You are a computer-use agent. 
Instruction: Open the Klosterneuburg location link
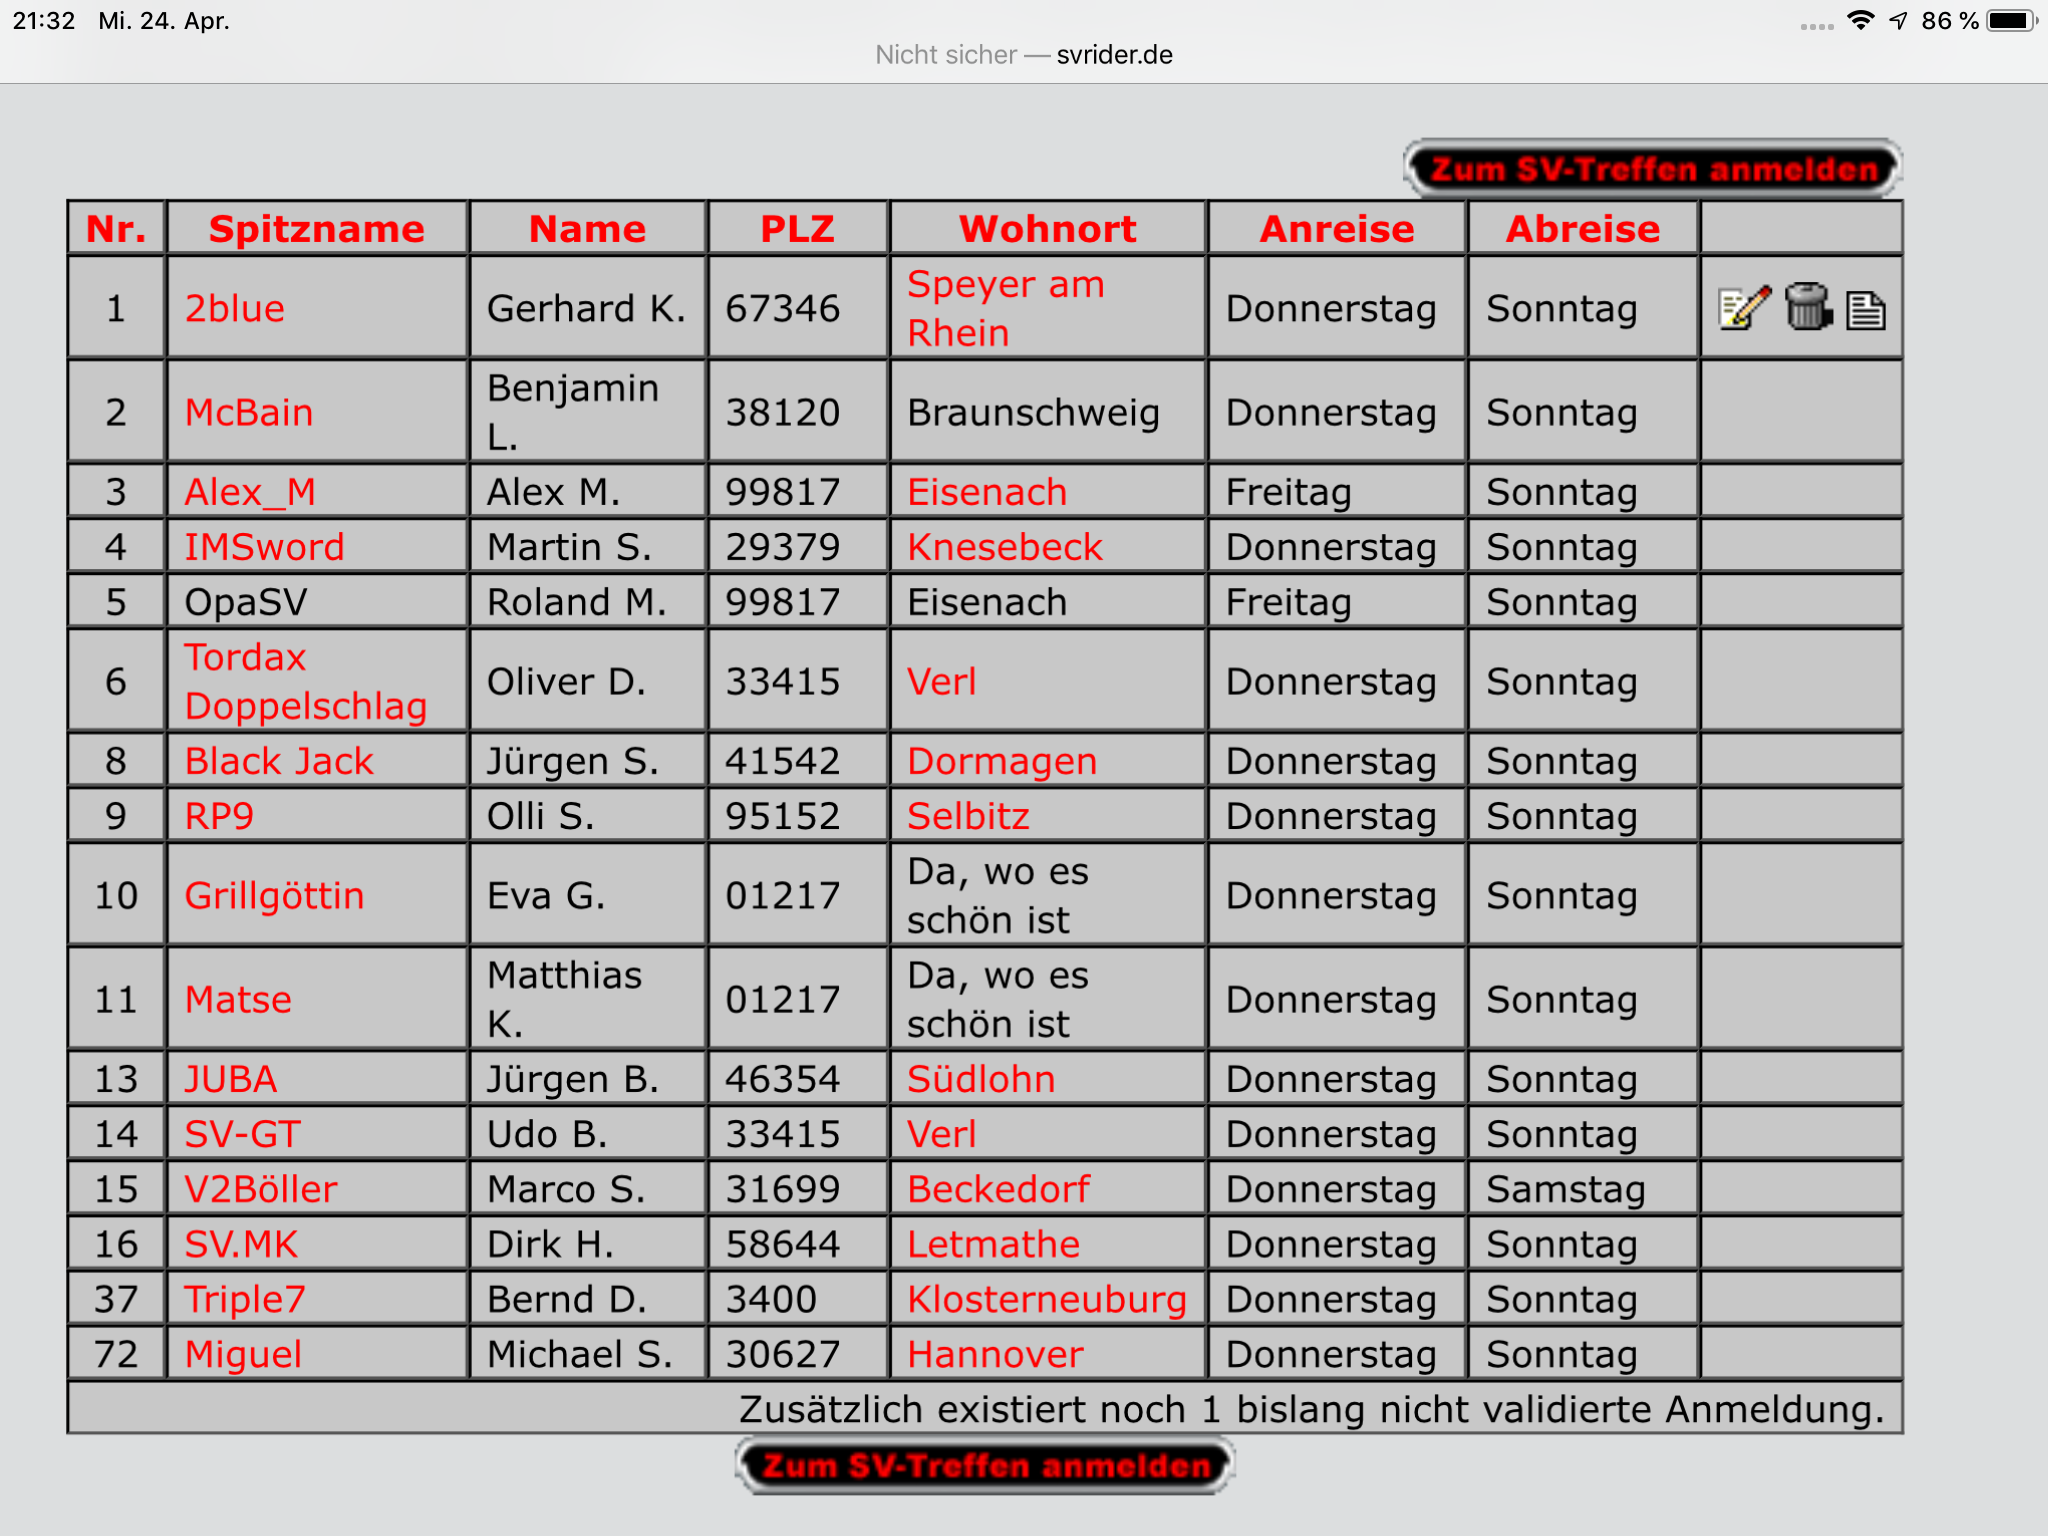tap(1046, 1299)
